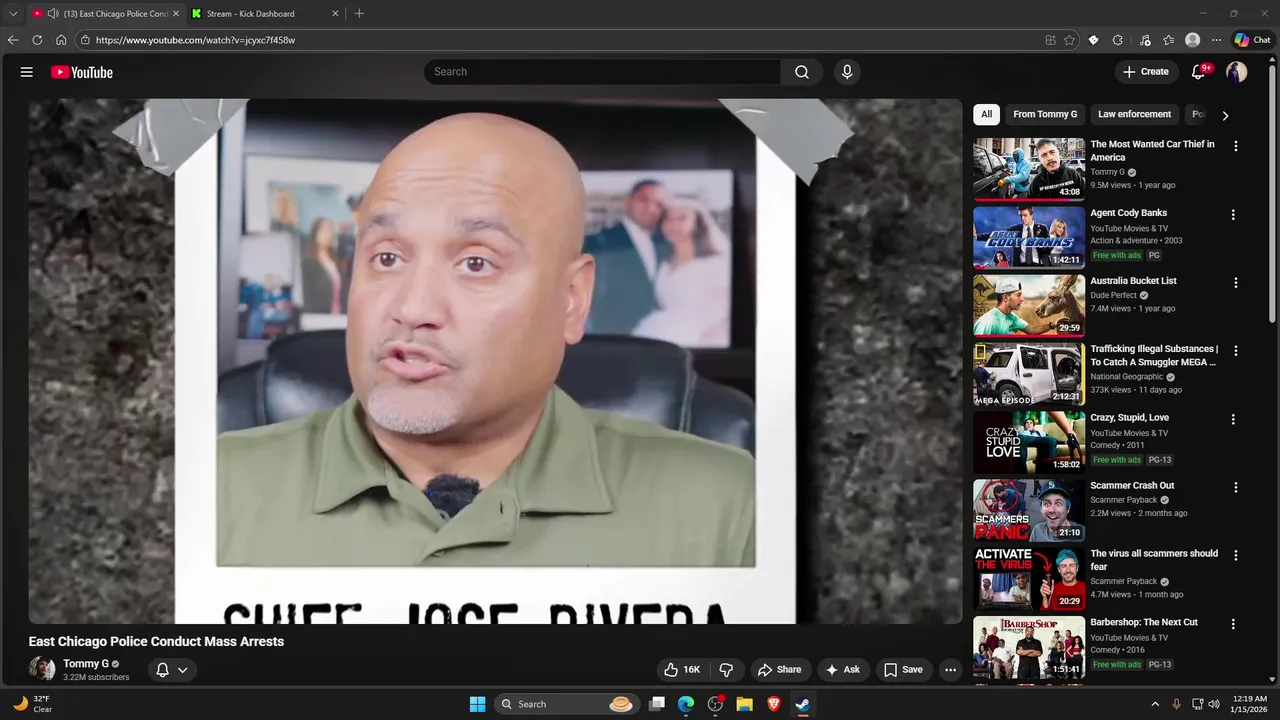Open options for Barbershop: The Next Cut
Image resolution: width=1280 pixels, height=720 pixels.
(x=1233, y=624)
